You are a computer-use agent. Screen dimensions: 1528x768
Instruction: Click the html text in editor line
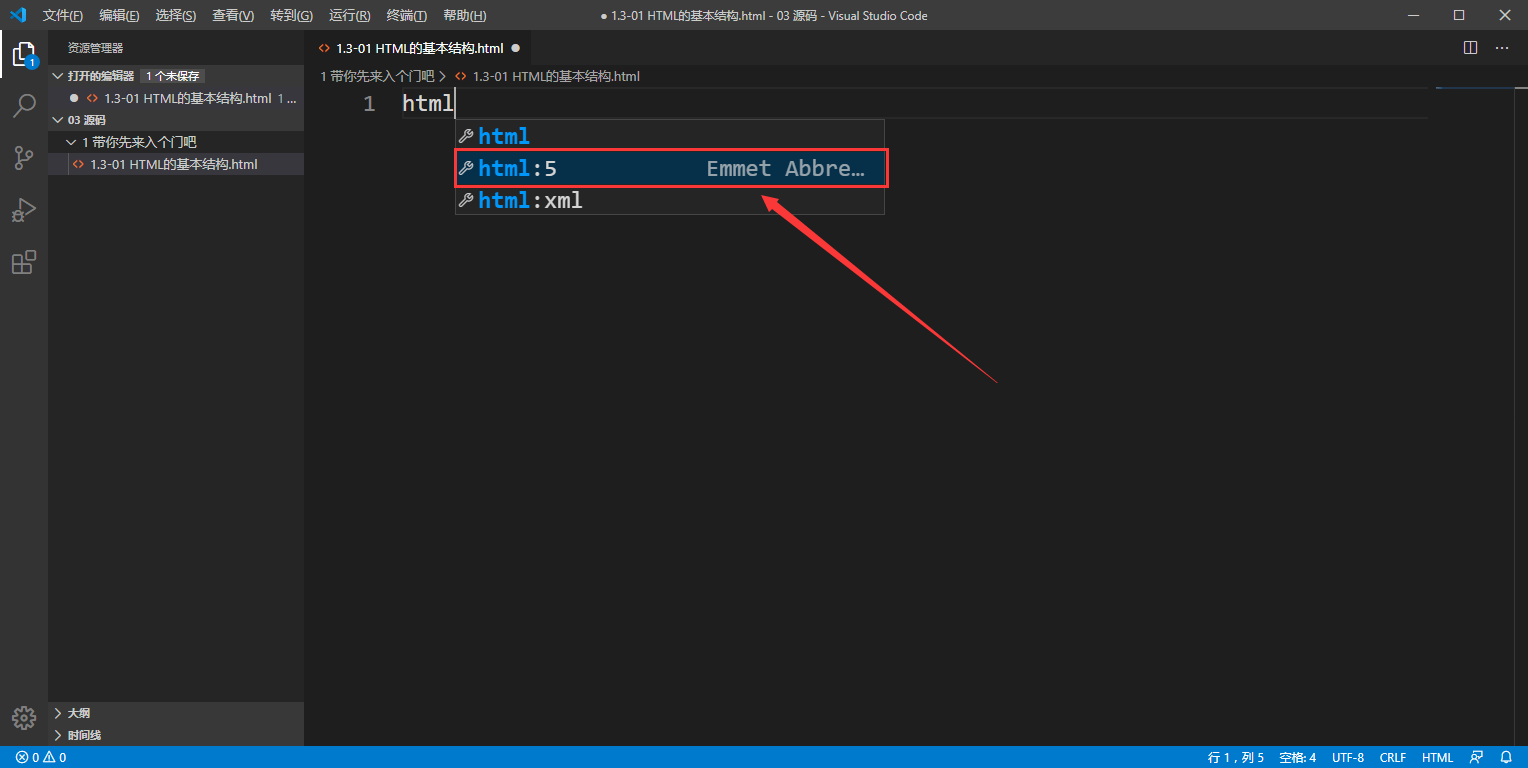click(428, 103)
